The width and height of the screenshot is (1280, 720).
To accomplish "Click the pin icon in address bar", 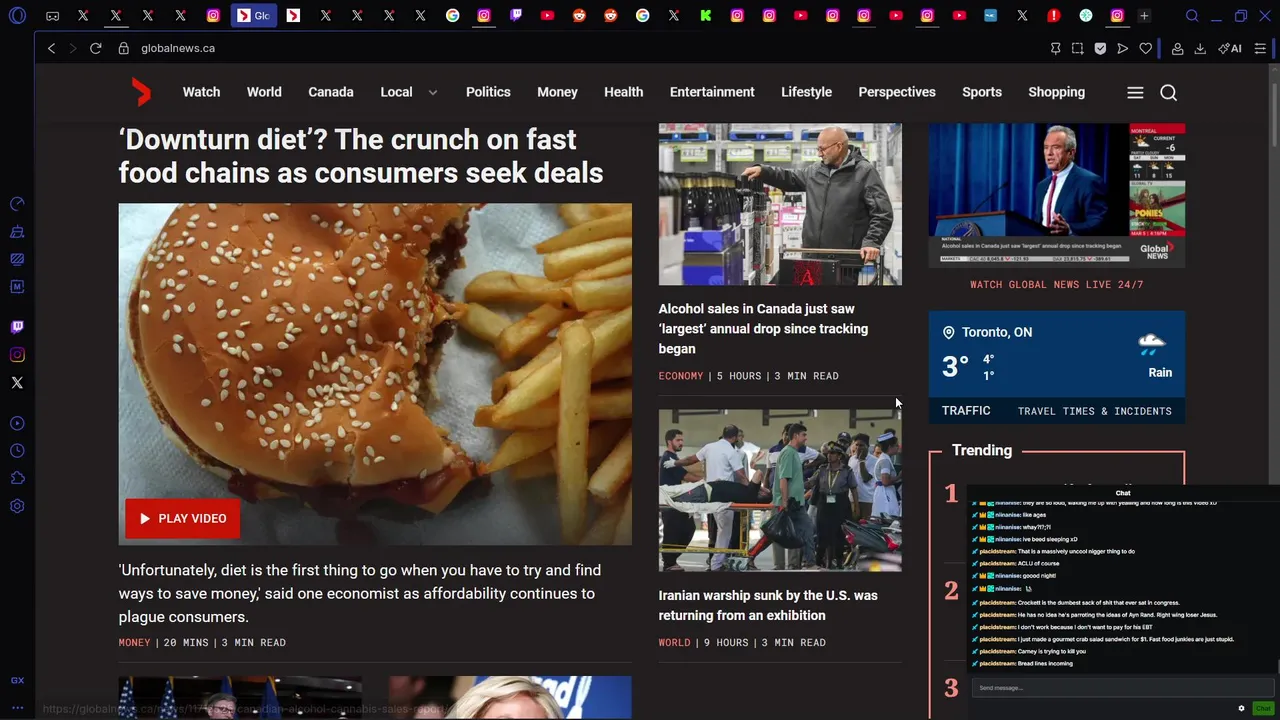I will 1055,48.
